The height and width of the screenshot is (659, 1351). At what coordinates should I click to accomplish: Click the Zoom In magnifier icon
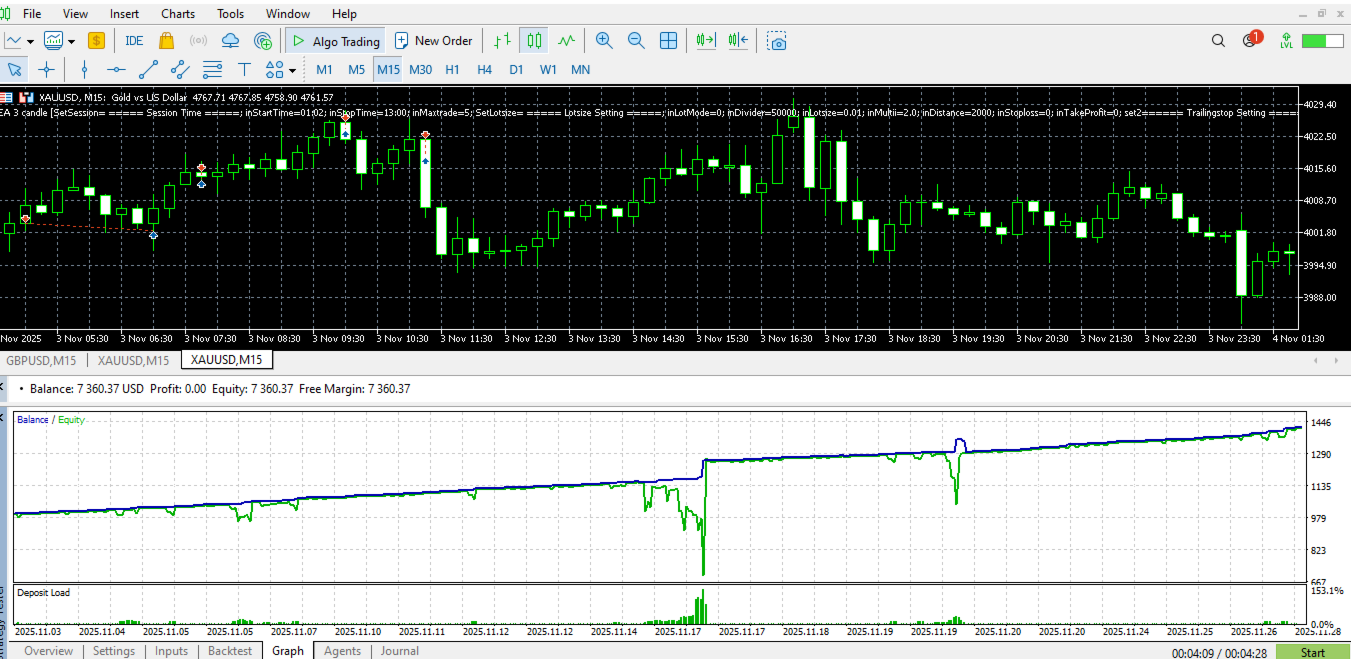point(604,41)
